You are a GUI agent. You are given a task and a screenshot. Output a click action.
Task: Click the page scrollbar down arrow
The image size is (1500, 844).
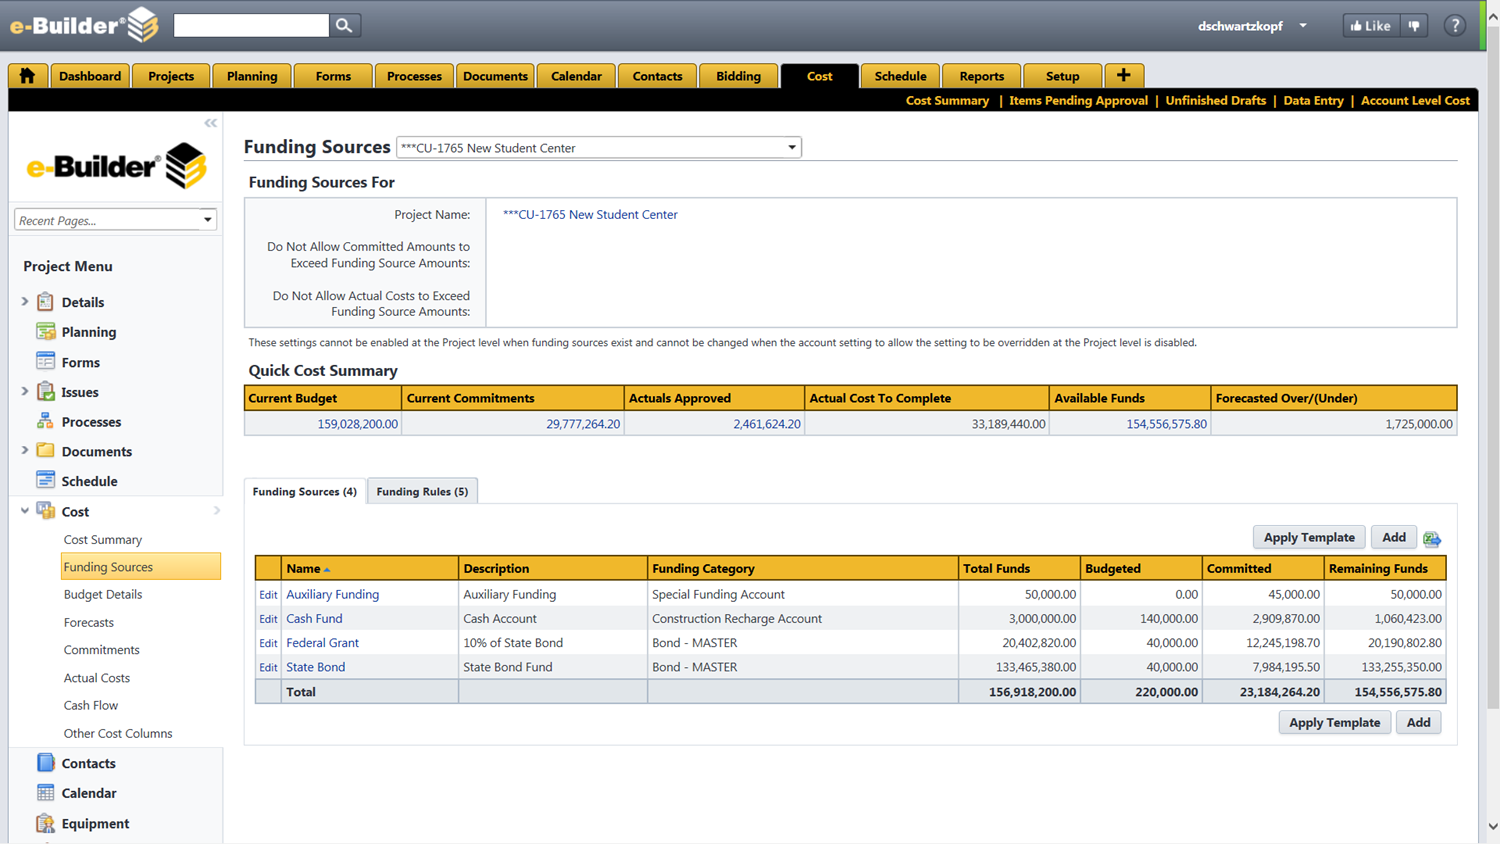tap(1492, 827)
